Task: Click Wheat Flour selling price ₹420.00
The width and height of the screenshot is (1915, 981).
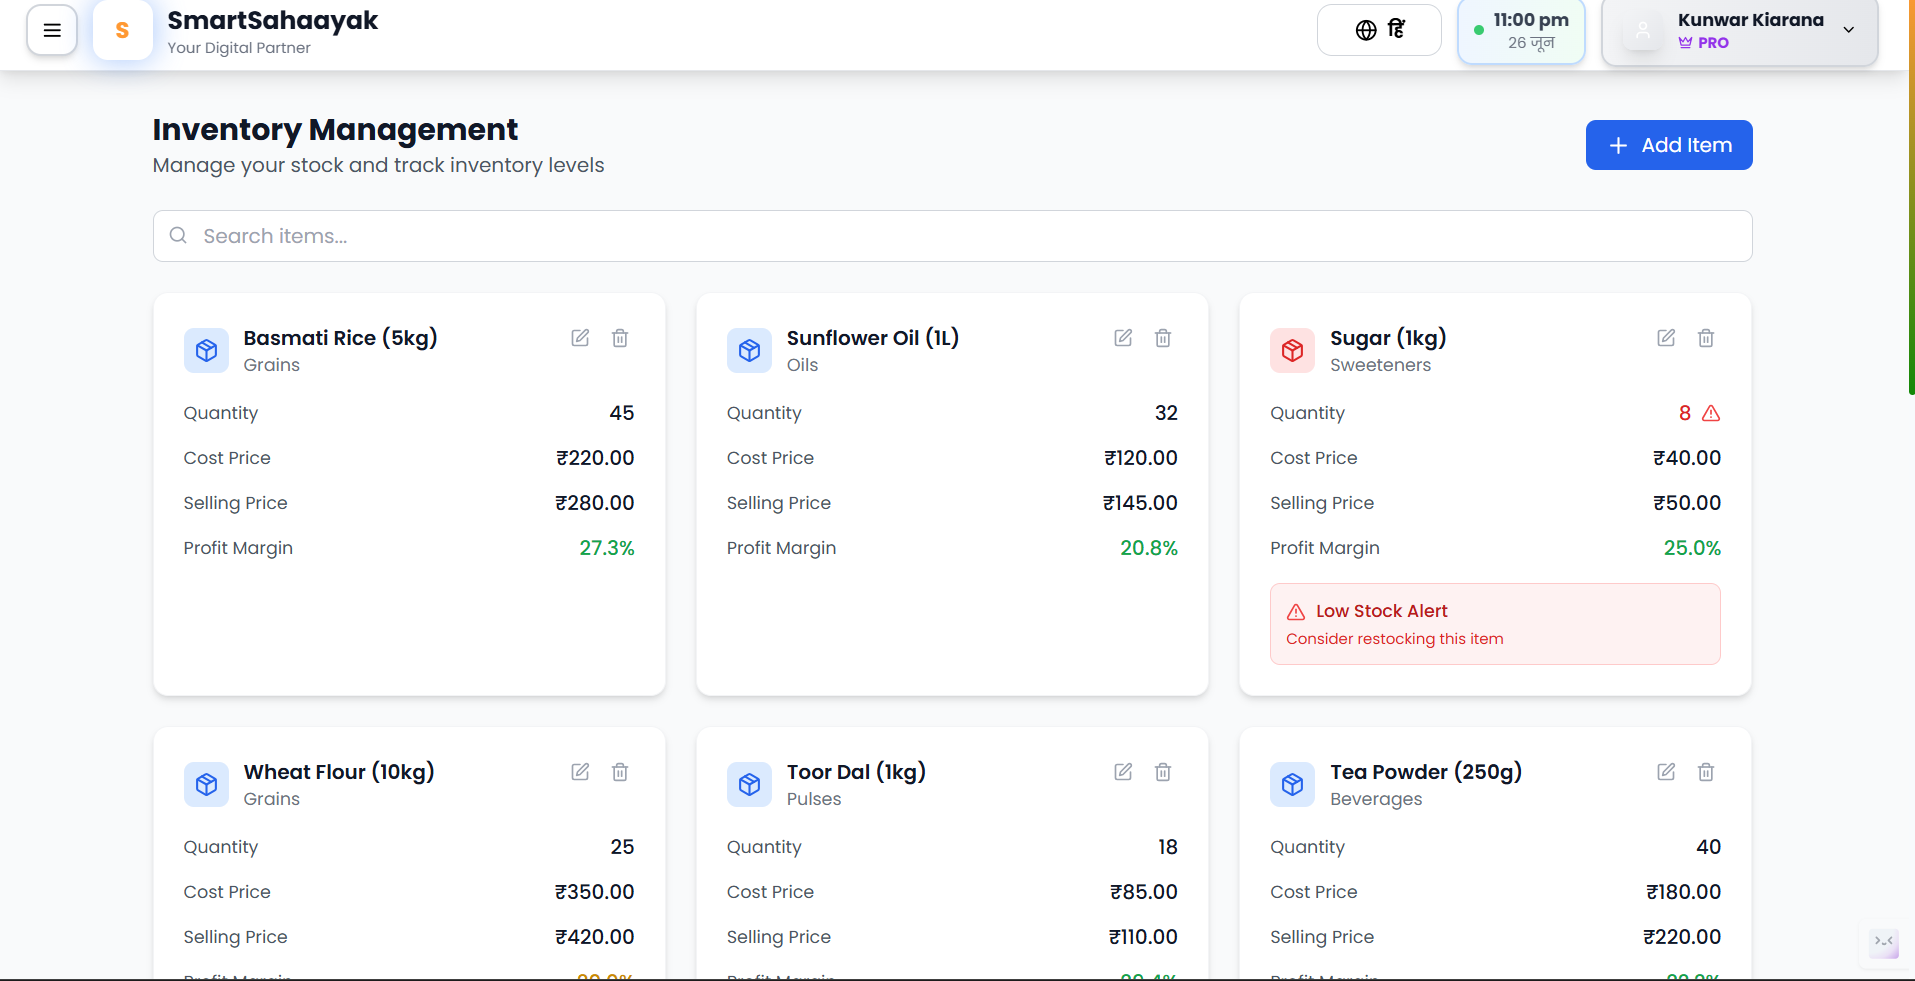Action: click(x=595, y=937)
